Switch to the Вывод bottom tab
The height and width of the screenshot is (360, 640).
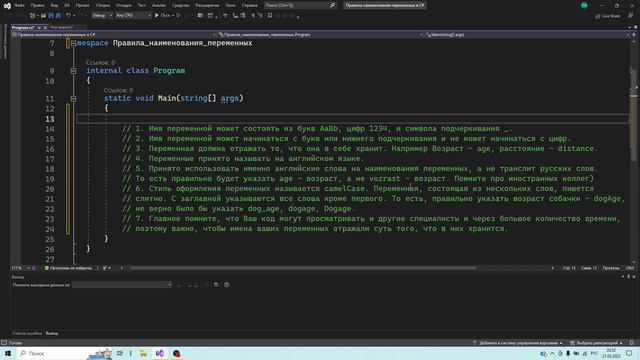click(x=52, y=333)
